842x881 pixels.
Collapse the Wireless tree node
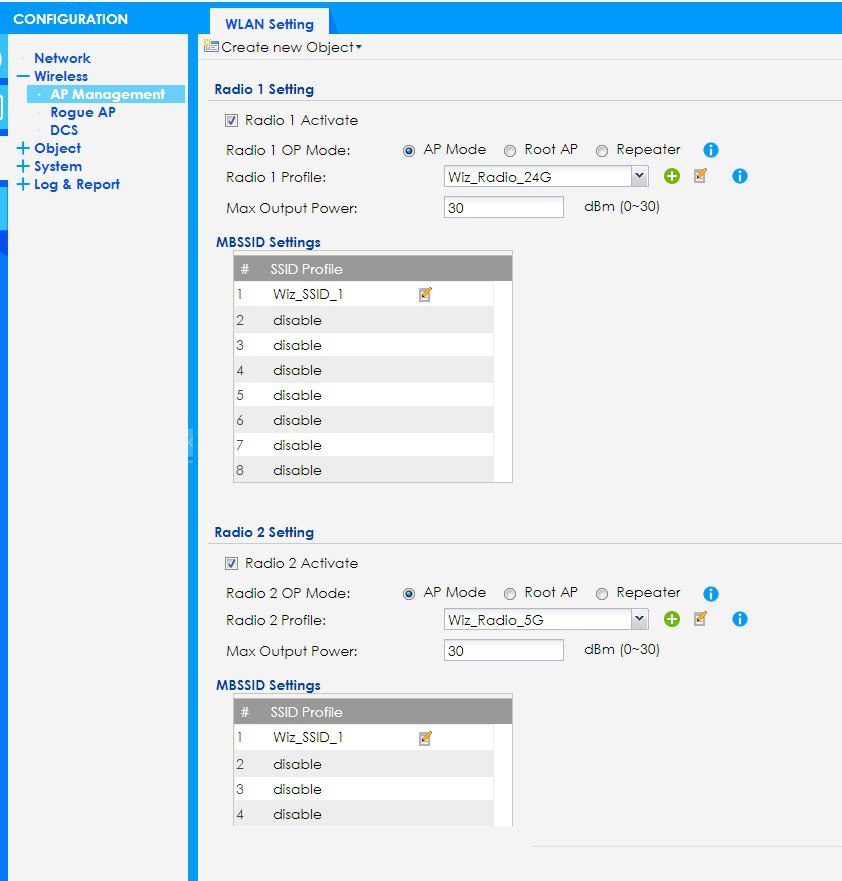tap(23, 76)
